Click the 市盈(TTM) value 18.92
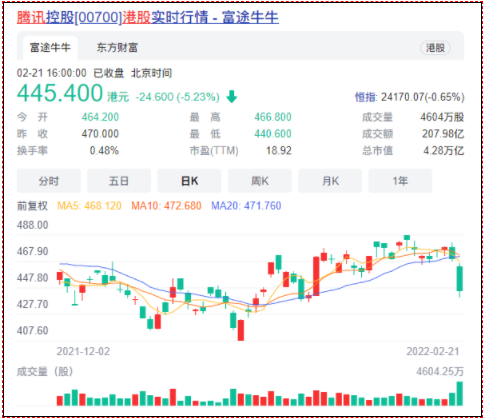 (x=279, y=151)
